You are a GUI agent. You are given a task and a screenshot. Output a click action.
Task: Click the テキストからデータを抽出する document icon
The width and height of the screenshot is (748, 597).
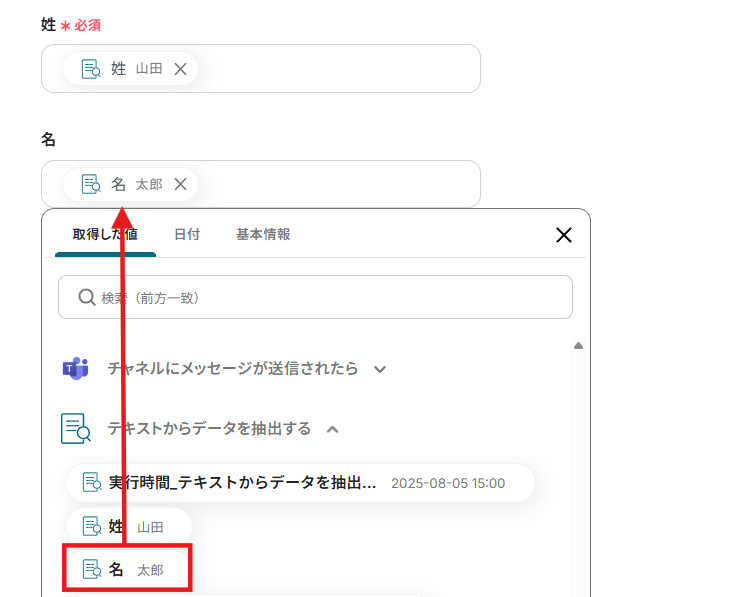pyautogui.click(x=75, y=429)
